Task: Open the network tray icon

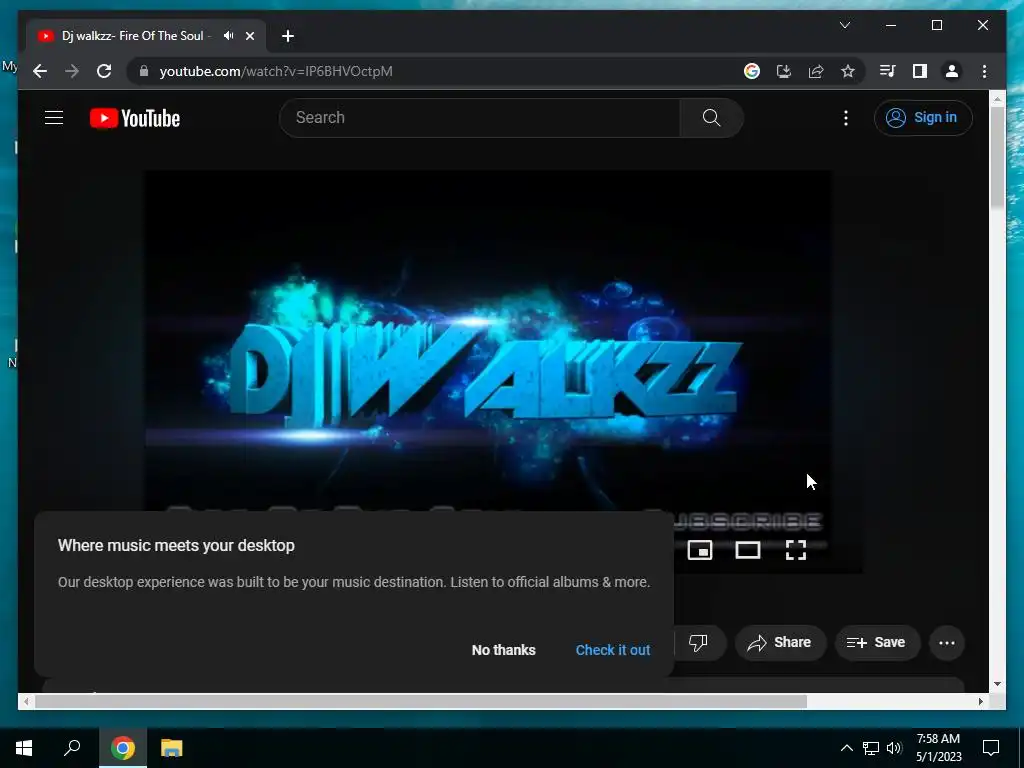Action: [x=871, y=748]
